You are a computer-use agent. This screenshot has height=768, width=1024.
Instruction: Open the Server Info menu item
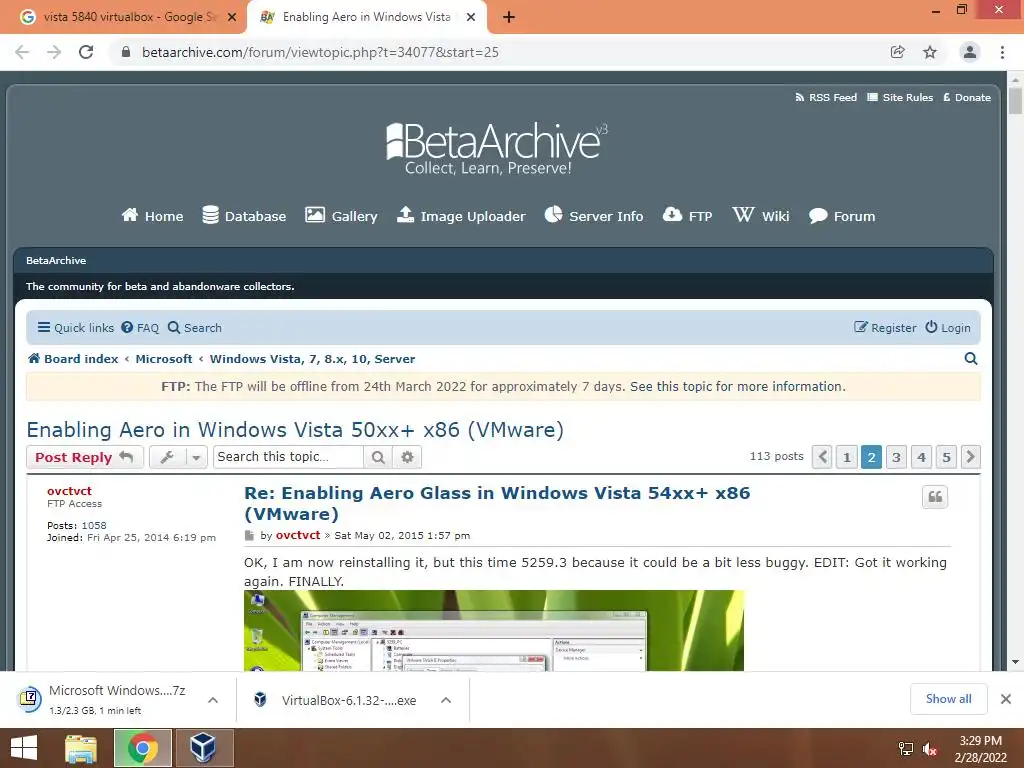[x=594, y=216]
